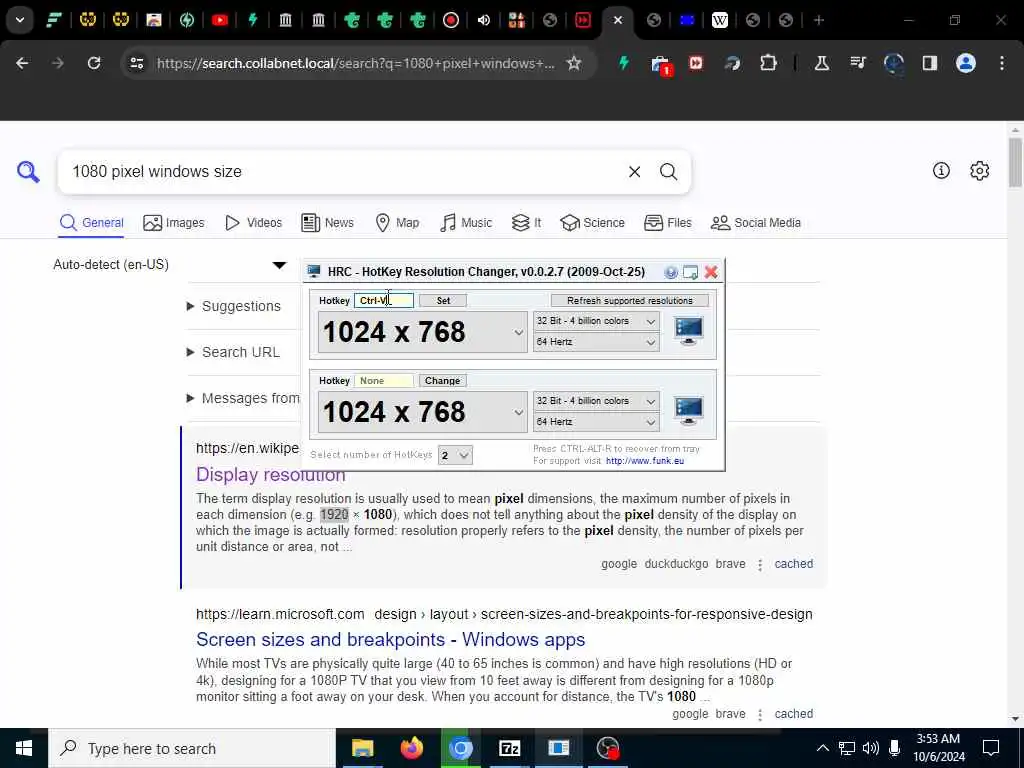This screenshot has height=768, width=1024.
Task: Open Display resolution Wikipedia result
Action: tap(270, 474)
